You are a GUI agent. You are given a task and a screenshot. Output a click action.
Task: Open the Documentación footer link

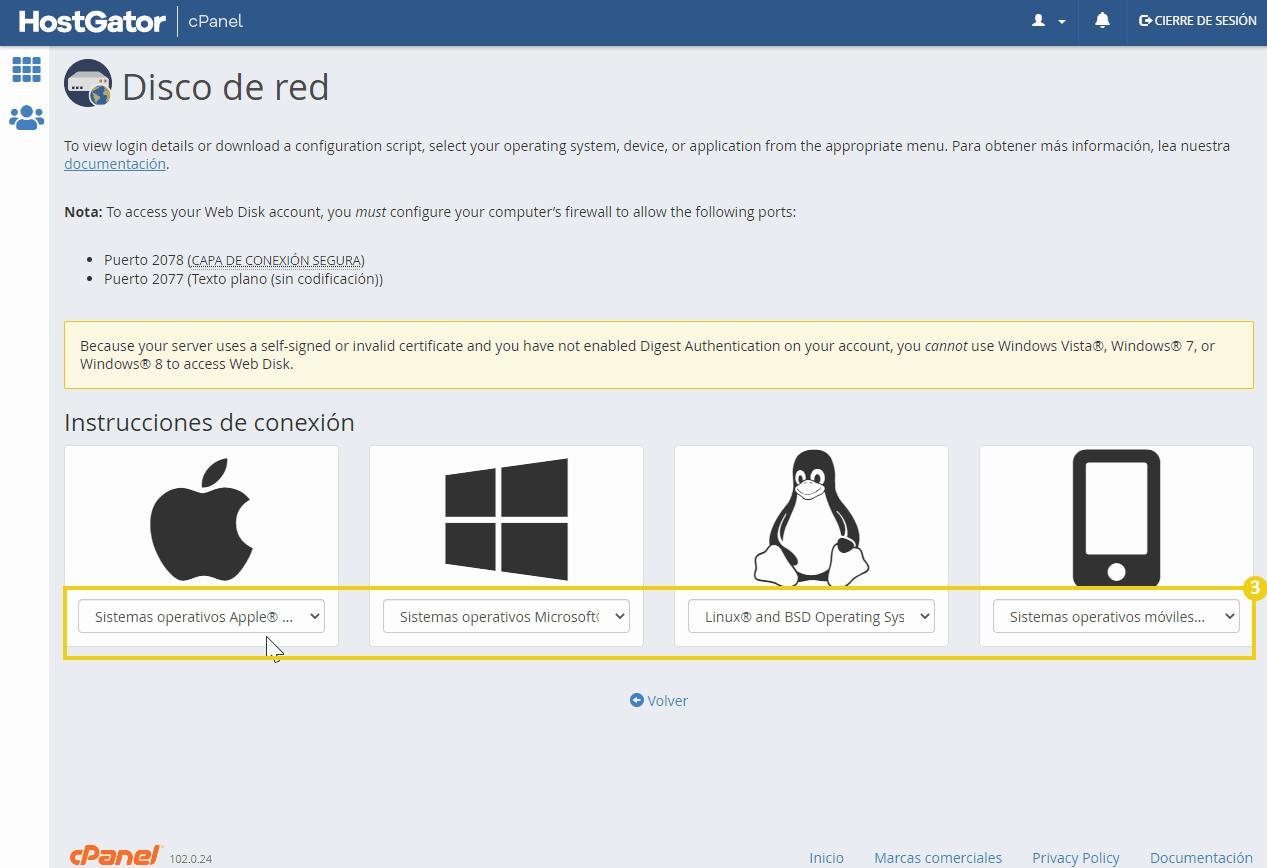pos(1201,858)
